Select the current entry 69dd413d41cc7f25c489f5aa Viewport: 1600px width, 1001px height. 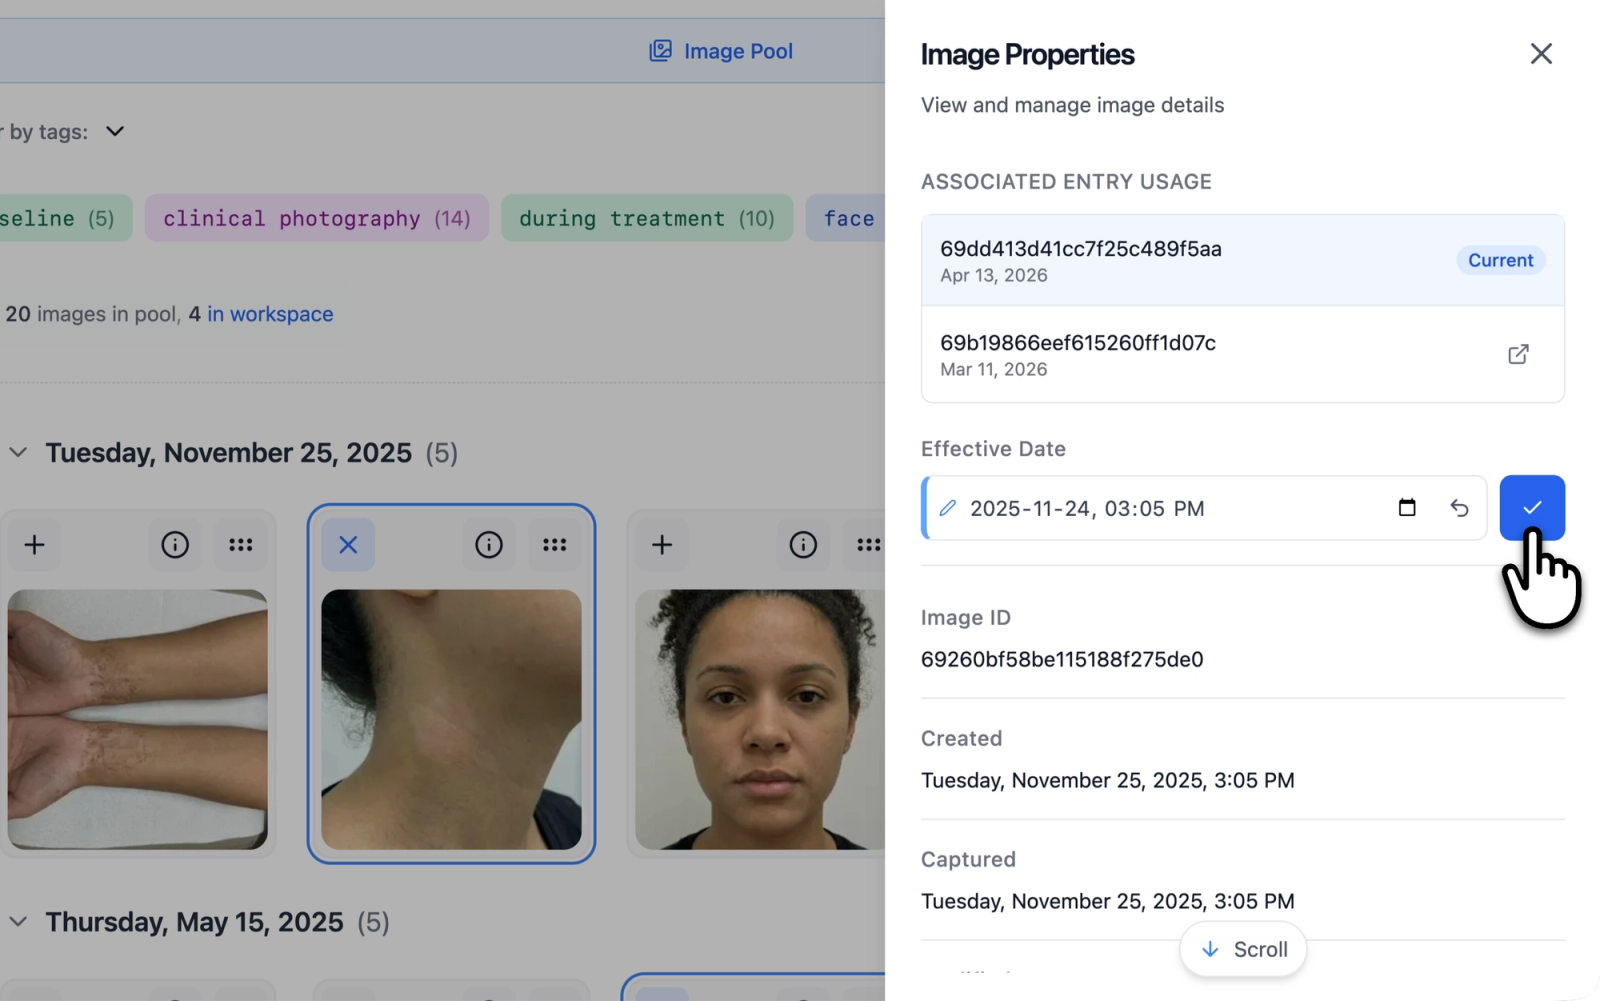point(1243,260)
